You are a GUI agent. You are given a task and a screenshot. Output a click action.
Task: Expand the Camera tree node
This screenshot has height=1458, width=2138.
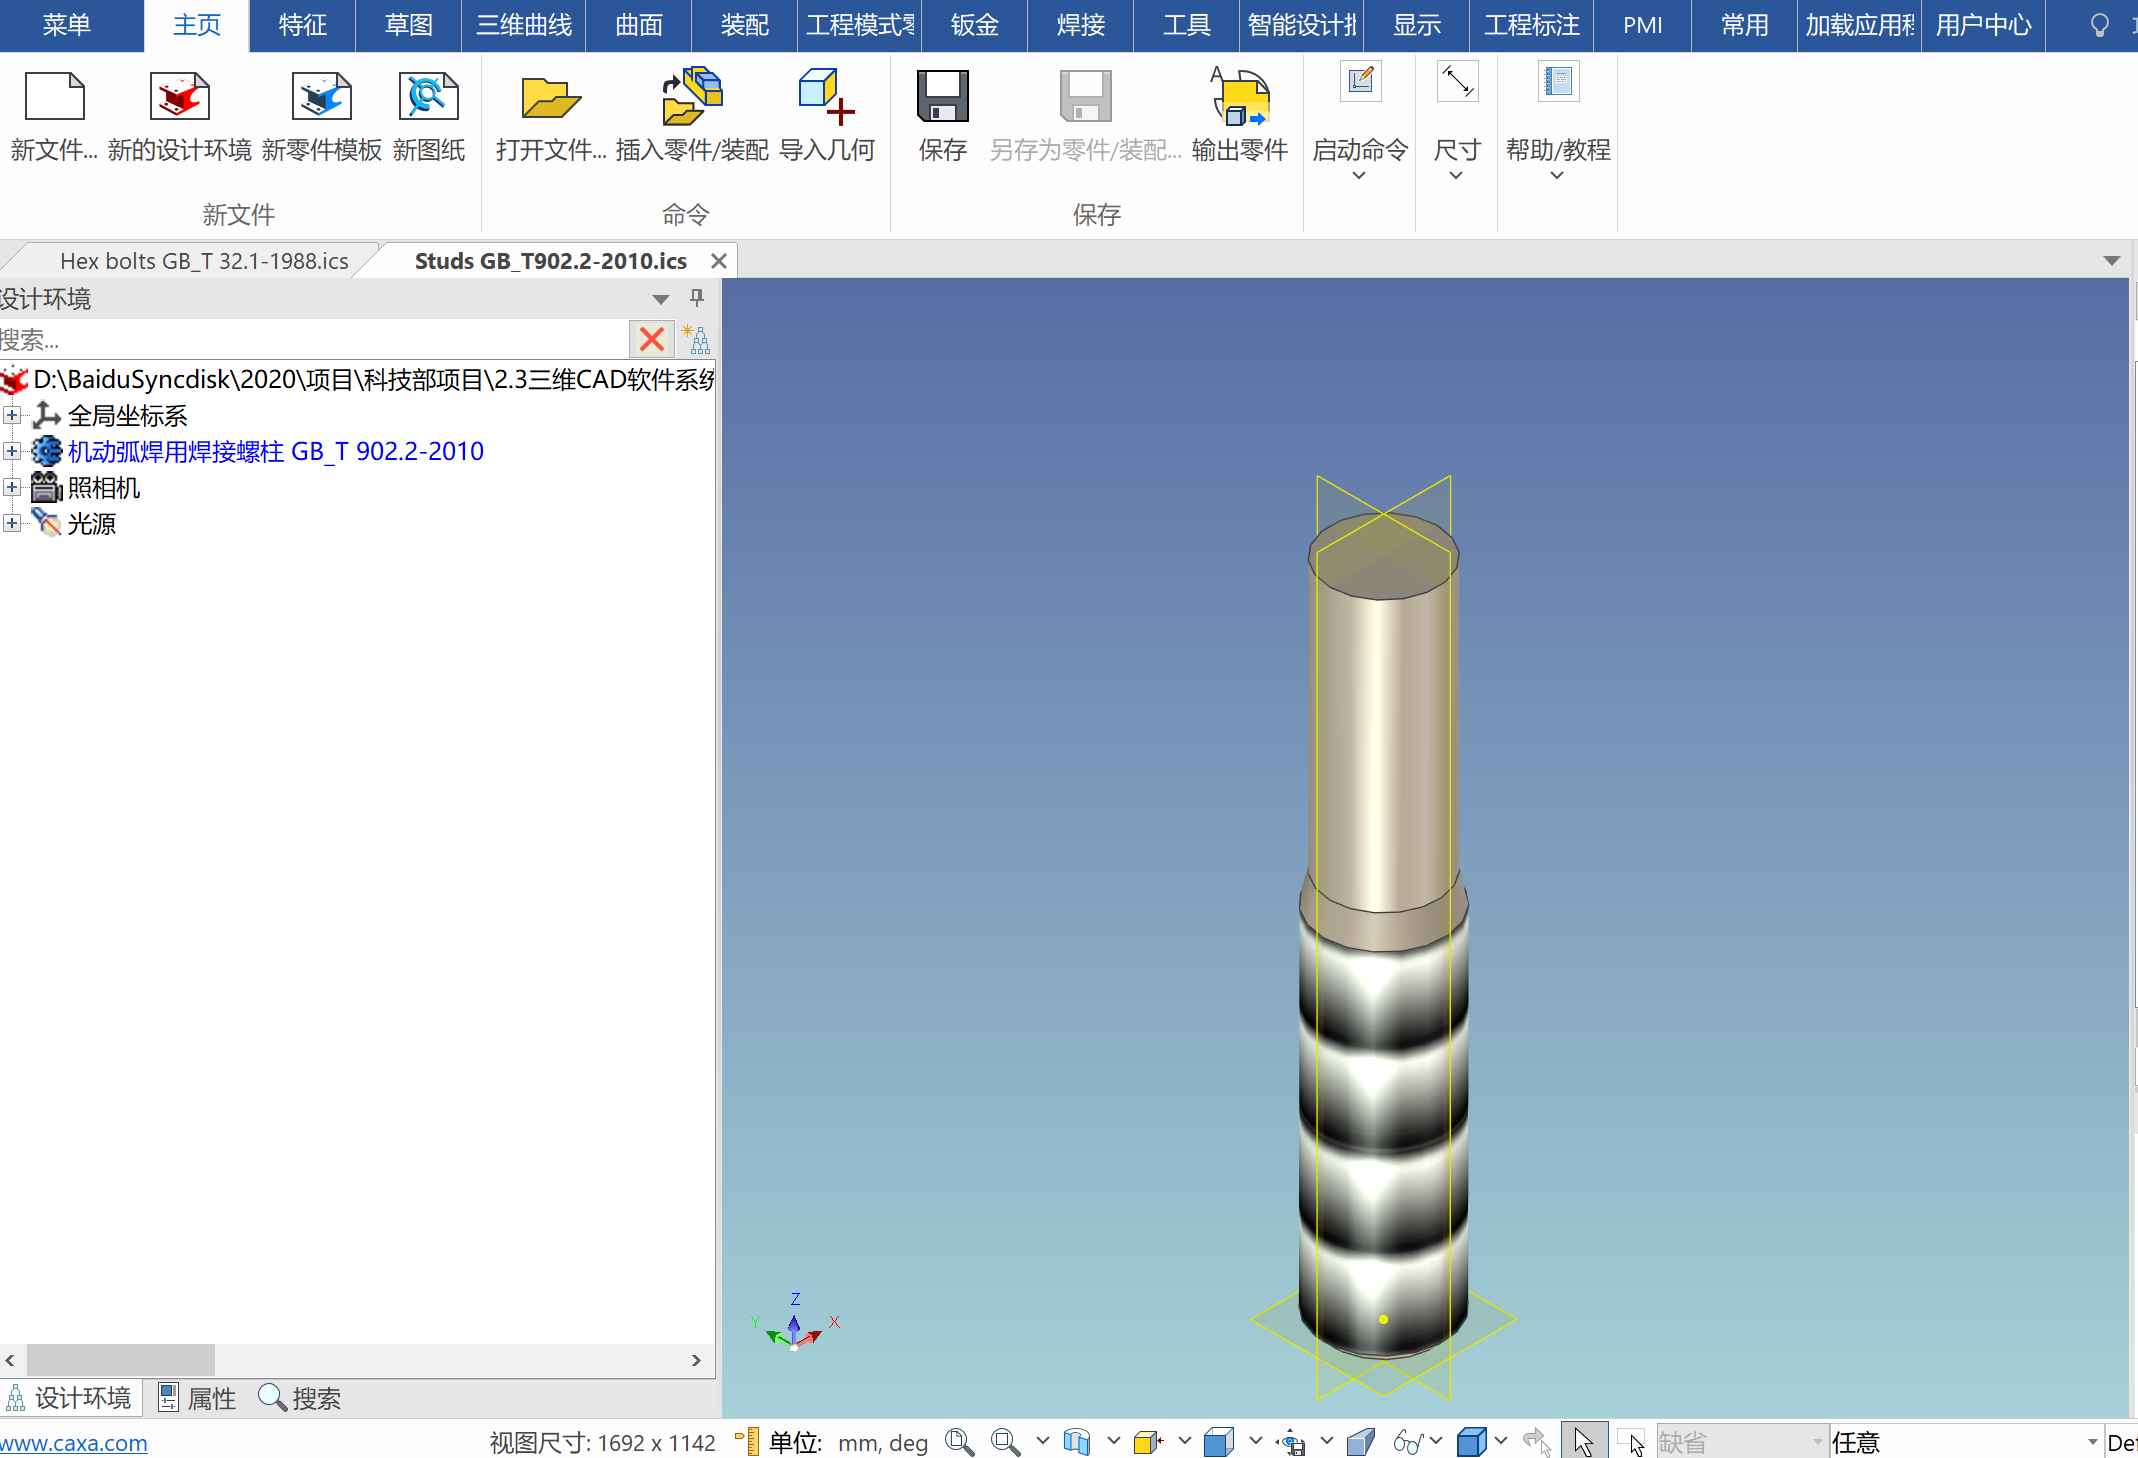click(12, 487)
